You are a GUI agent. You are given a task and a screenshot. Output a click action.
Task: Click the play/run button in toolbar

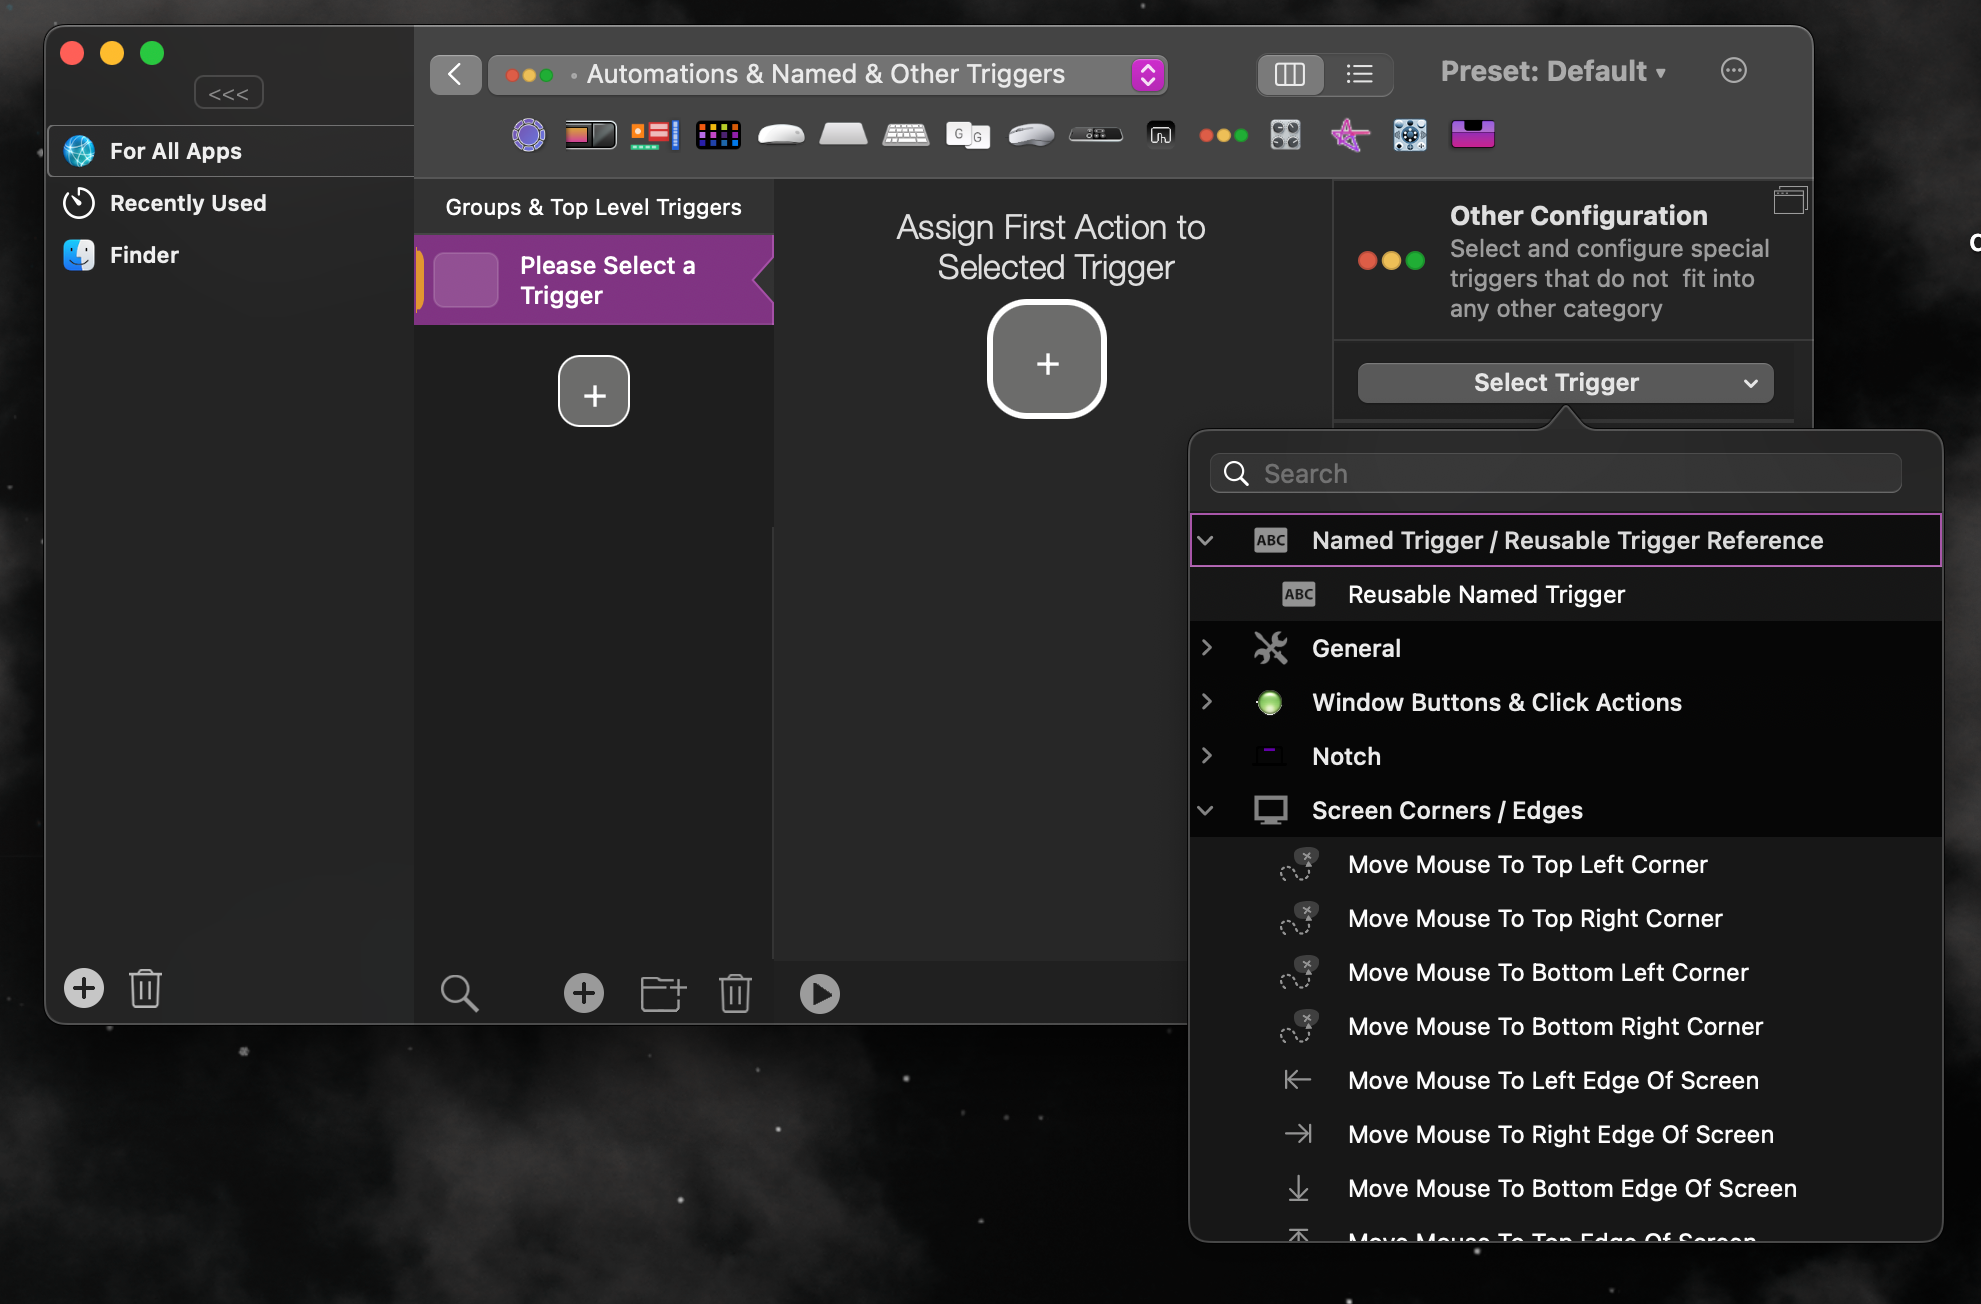(x=819, y=994)
